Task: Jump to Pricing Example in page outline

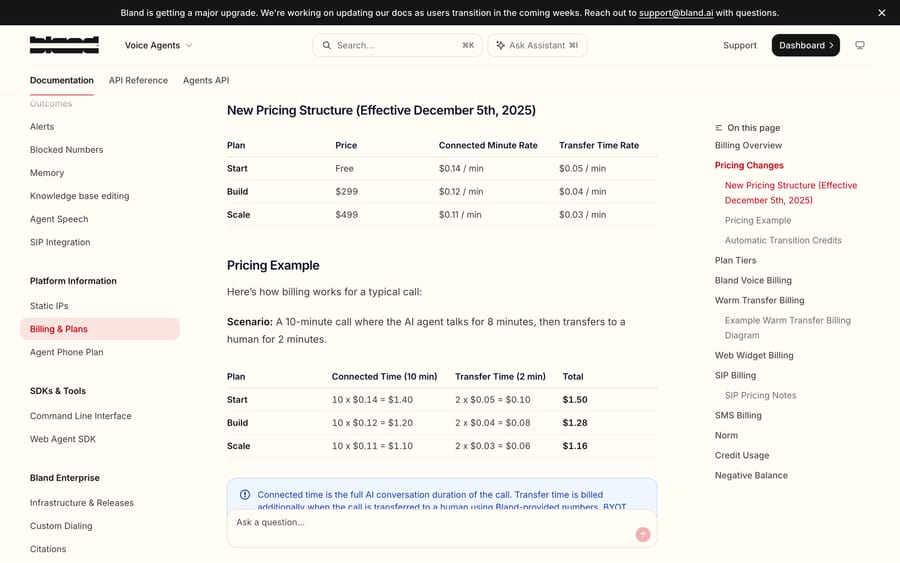Action: 758,220
